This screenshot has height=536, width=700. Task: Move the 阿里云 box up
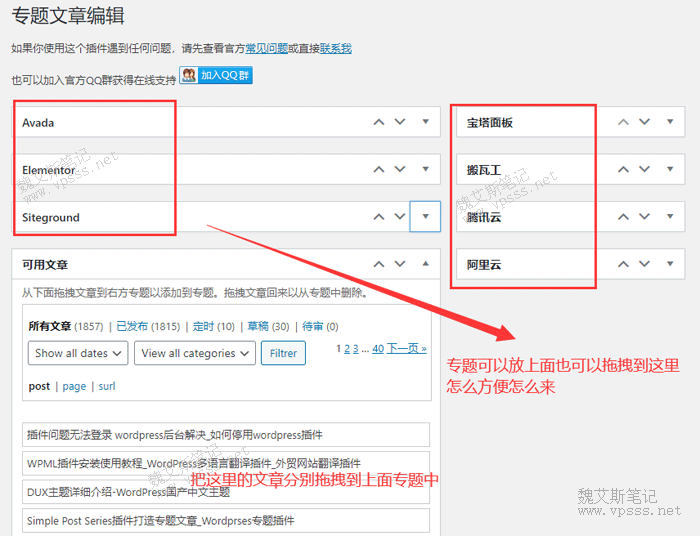pyautogui.click(x=623, y=264)
